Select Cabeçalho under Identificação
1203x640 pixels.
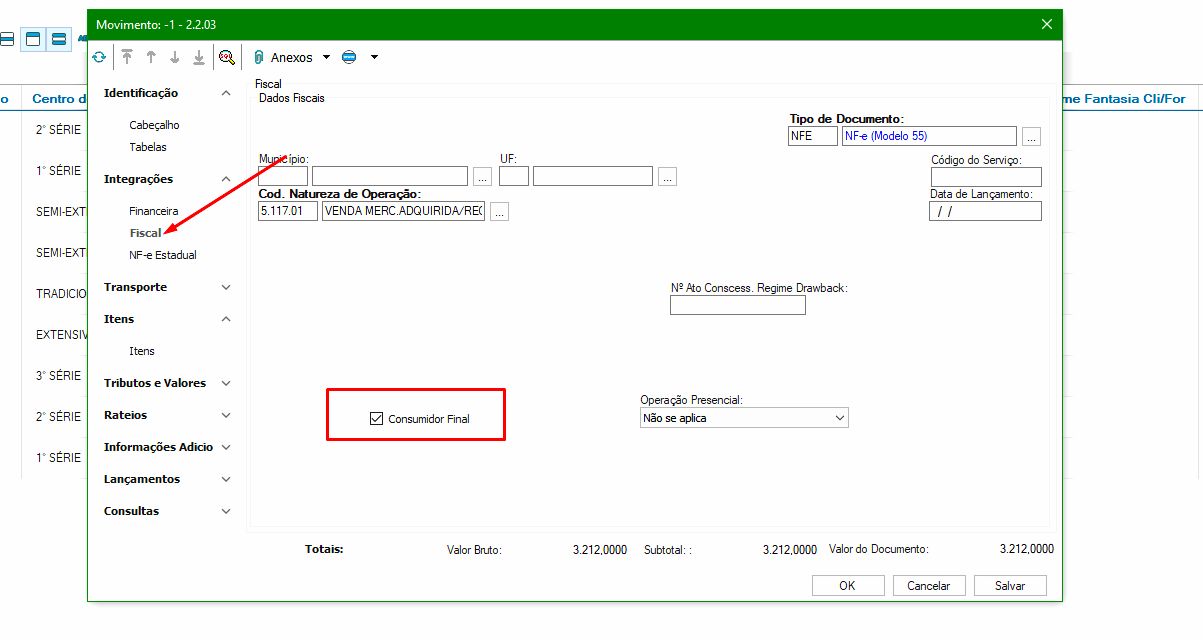click(154, 125)
